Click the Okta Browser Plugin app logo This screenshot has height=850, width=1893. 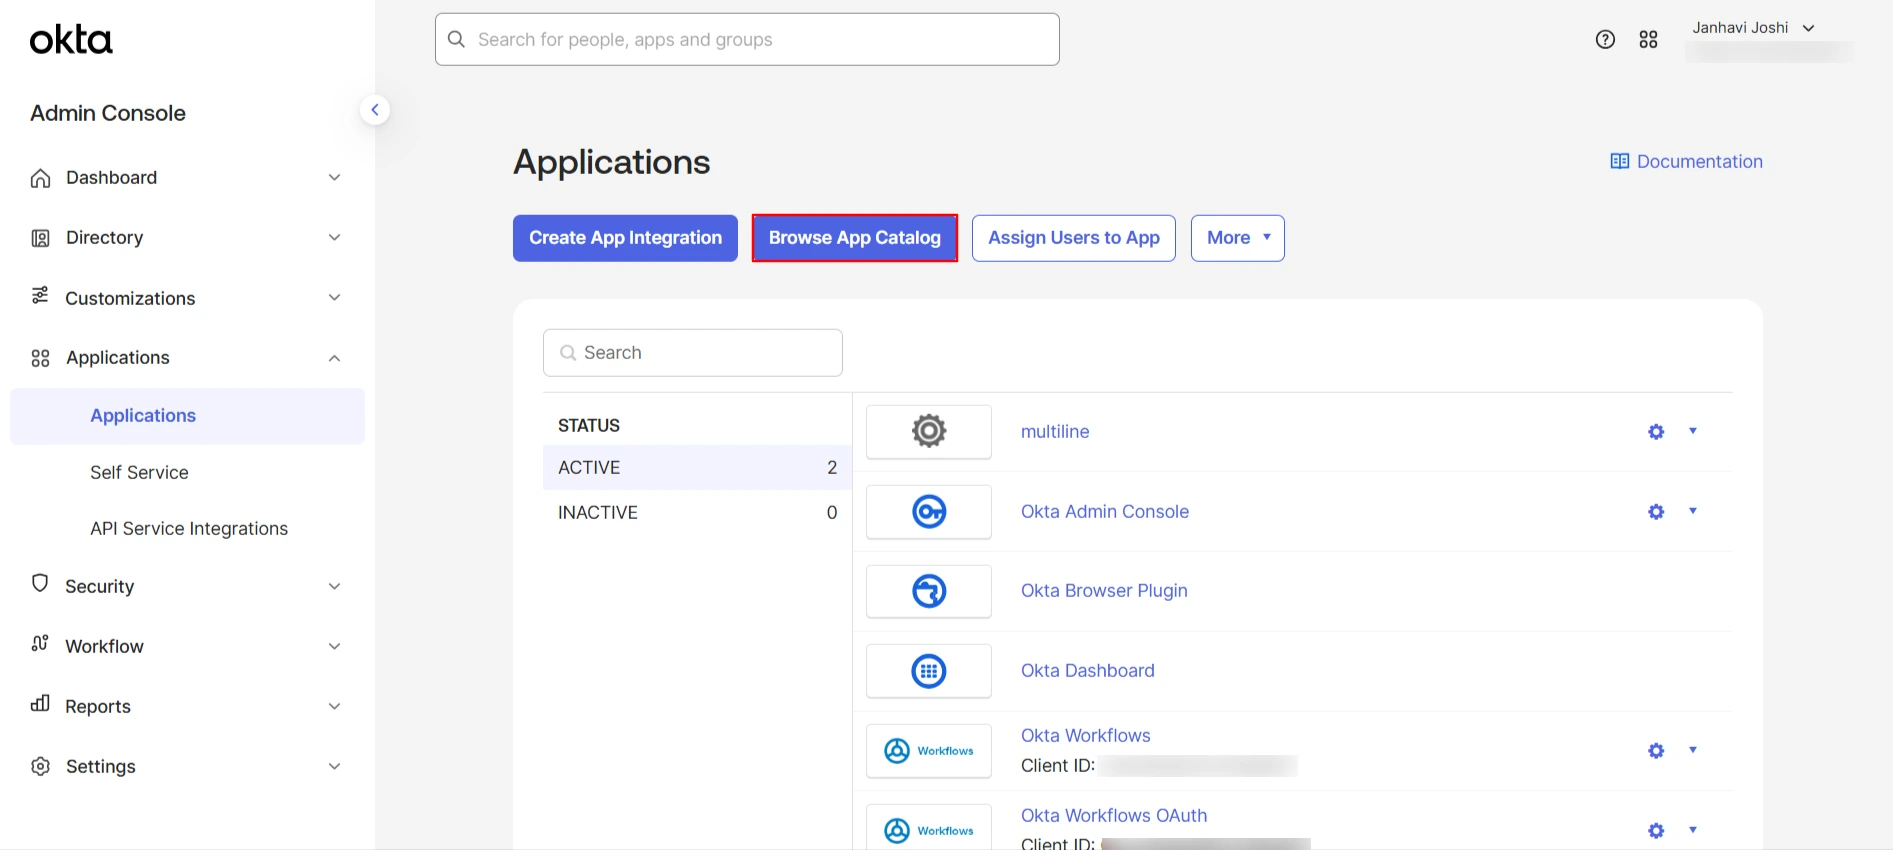click(x=929, y=591)
